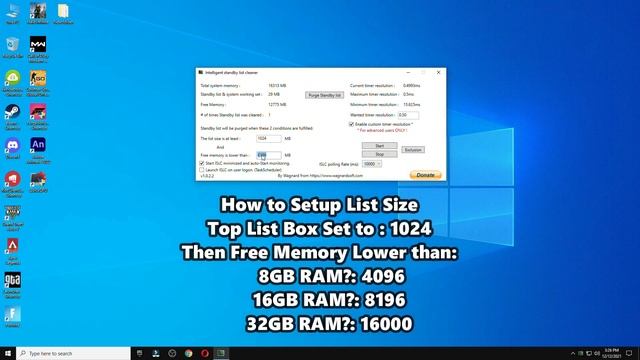Open the yellow folder desktop icon
This screenshot has height=360, width=640.
63,13
